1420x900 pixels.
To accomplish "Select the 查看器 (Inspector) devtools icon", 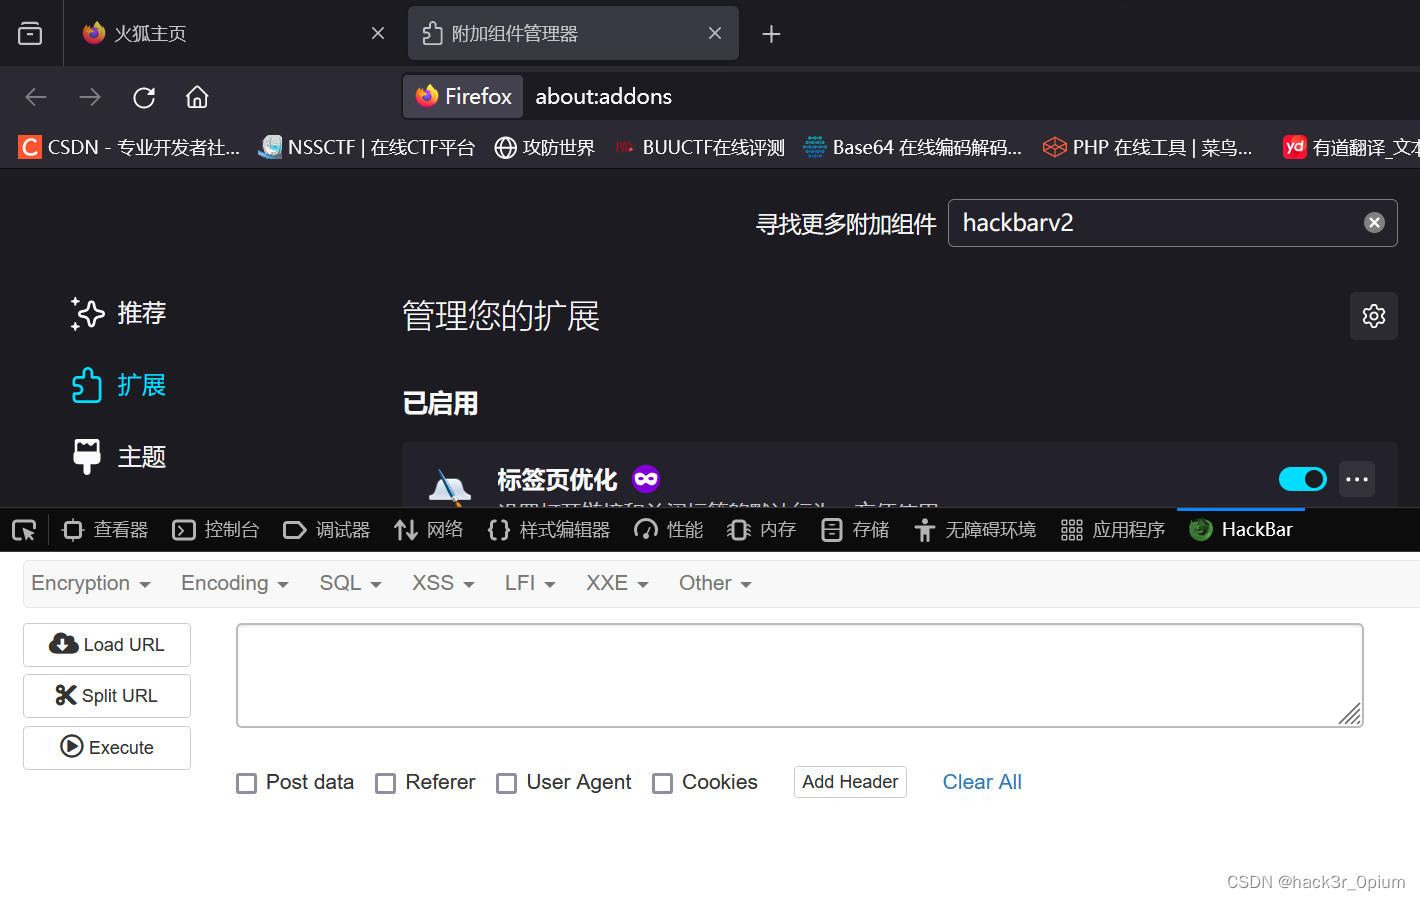I will click(x=104, y=529).
